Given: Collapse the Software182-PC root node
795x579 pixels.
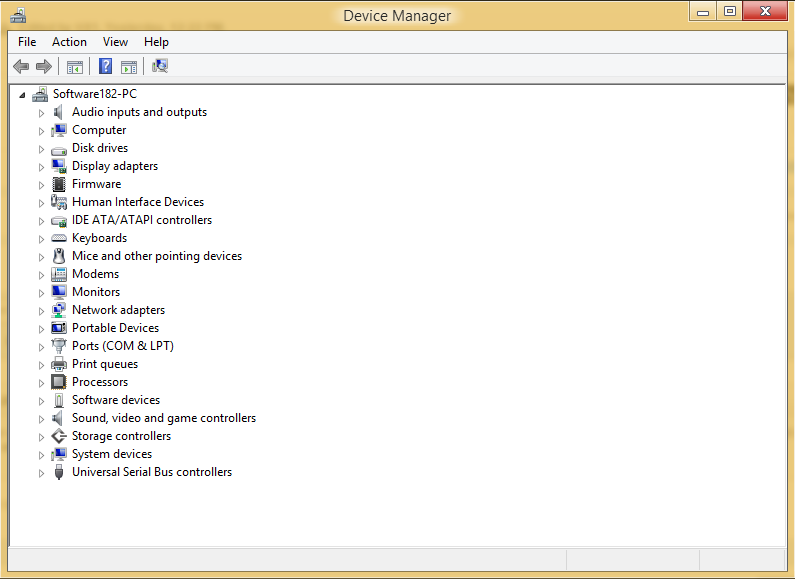Looking at the screenshot, I should [x=22, y=95].
